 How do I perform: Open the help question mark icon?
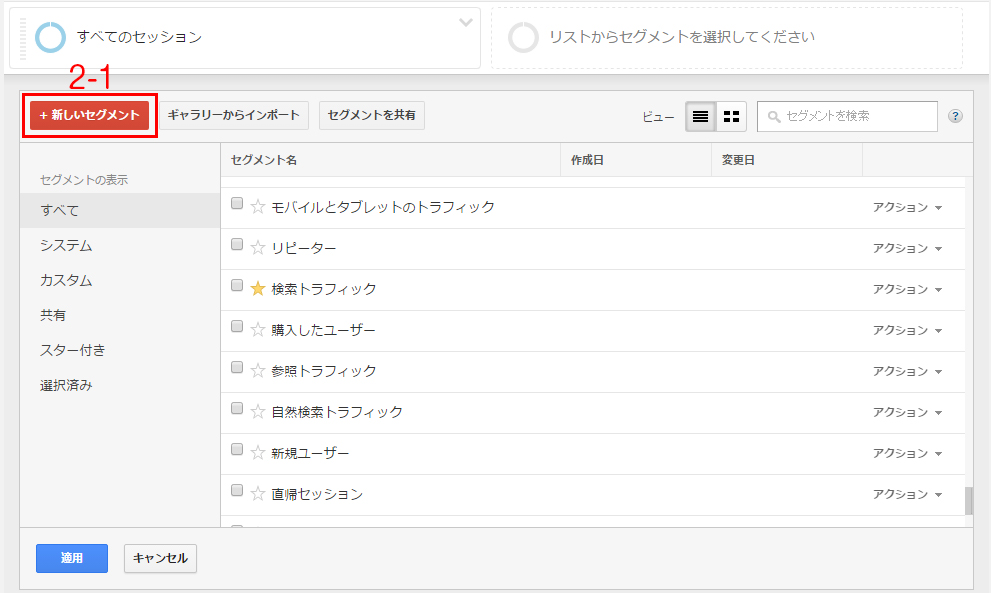[x=955, y=116]
